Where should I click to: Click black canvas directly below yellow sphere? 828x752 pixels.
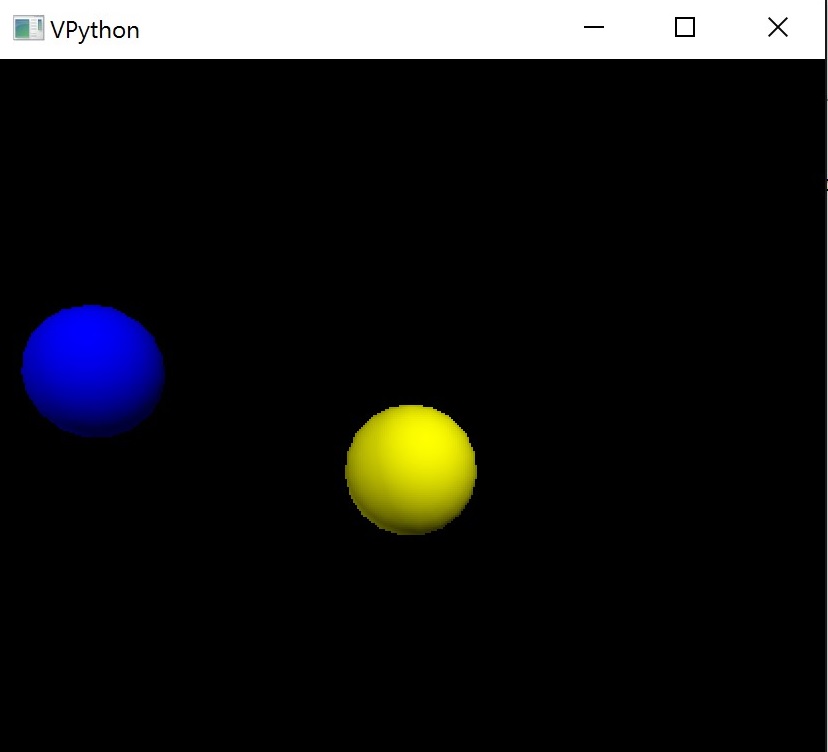coord(411,630)
